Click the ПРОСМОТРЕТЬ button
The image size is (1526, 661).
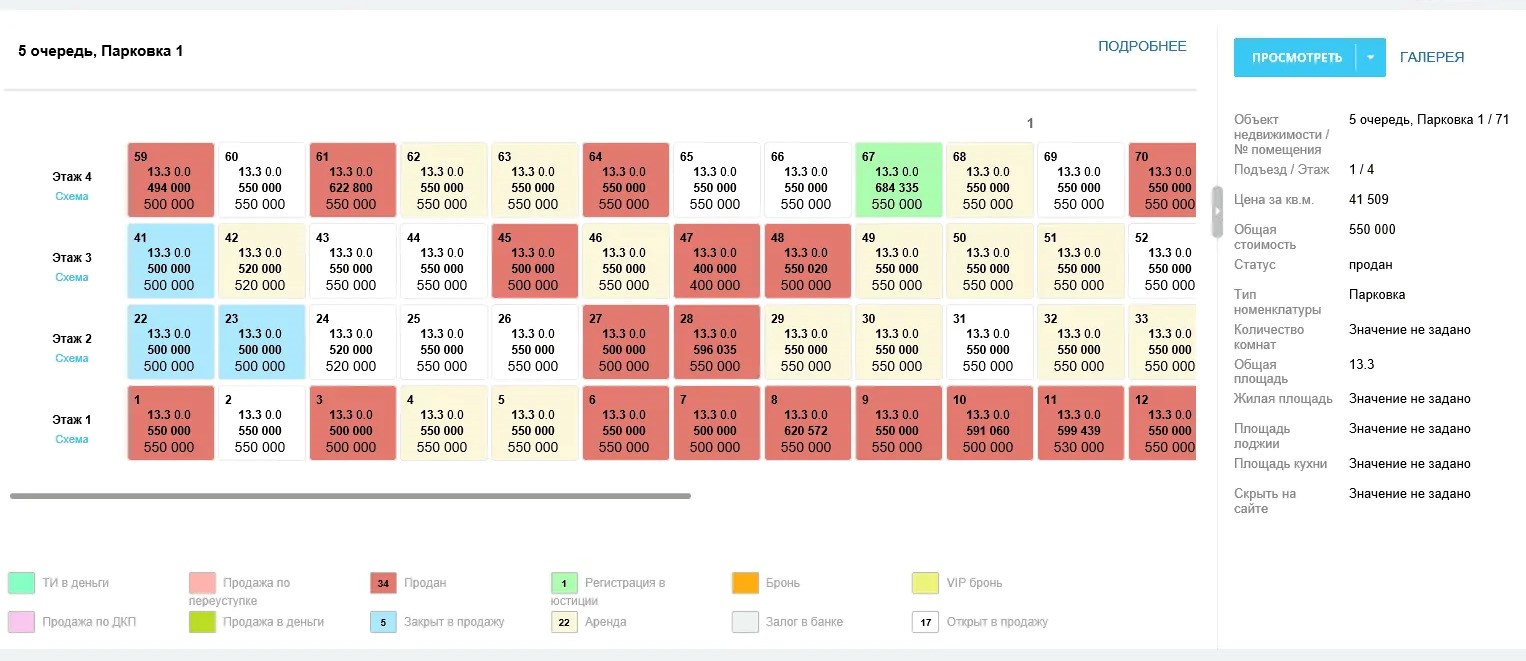pos(1296,58)
